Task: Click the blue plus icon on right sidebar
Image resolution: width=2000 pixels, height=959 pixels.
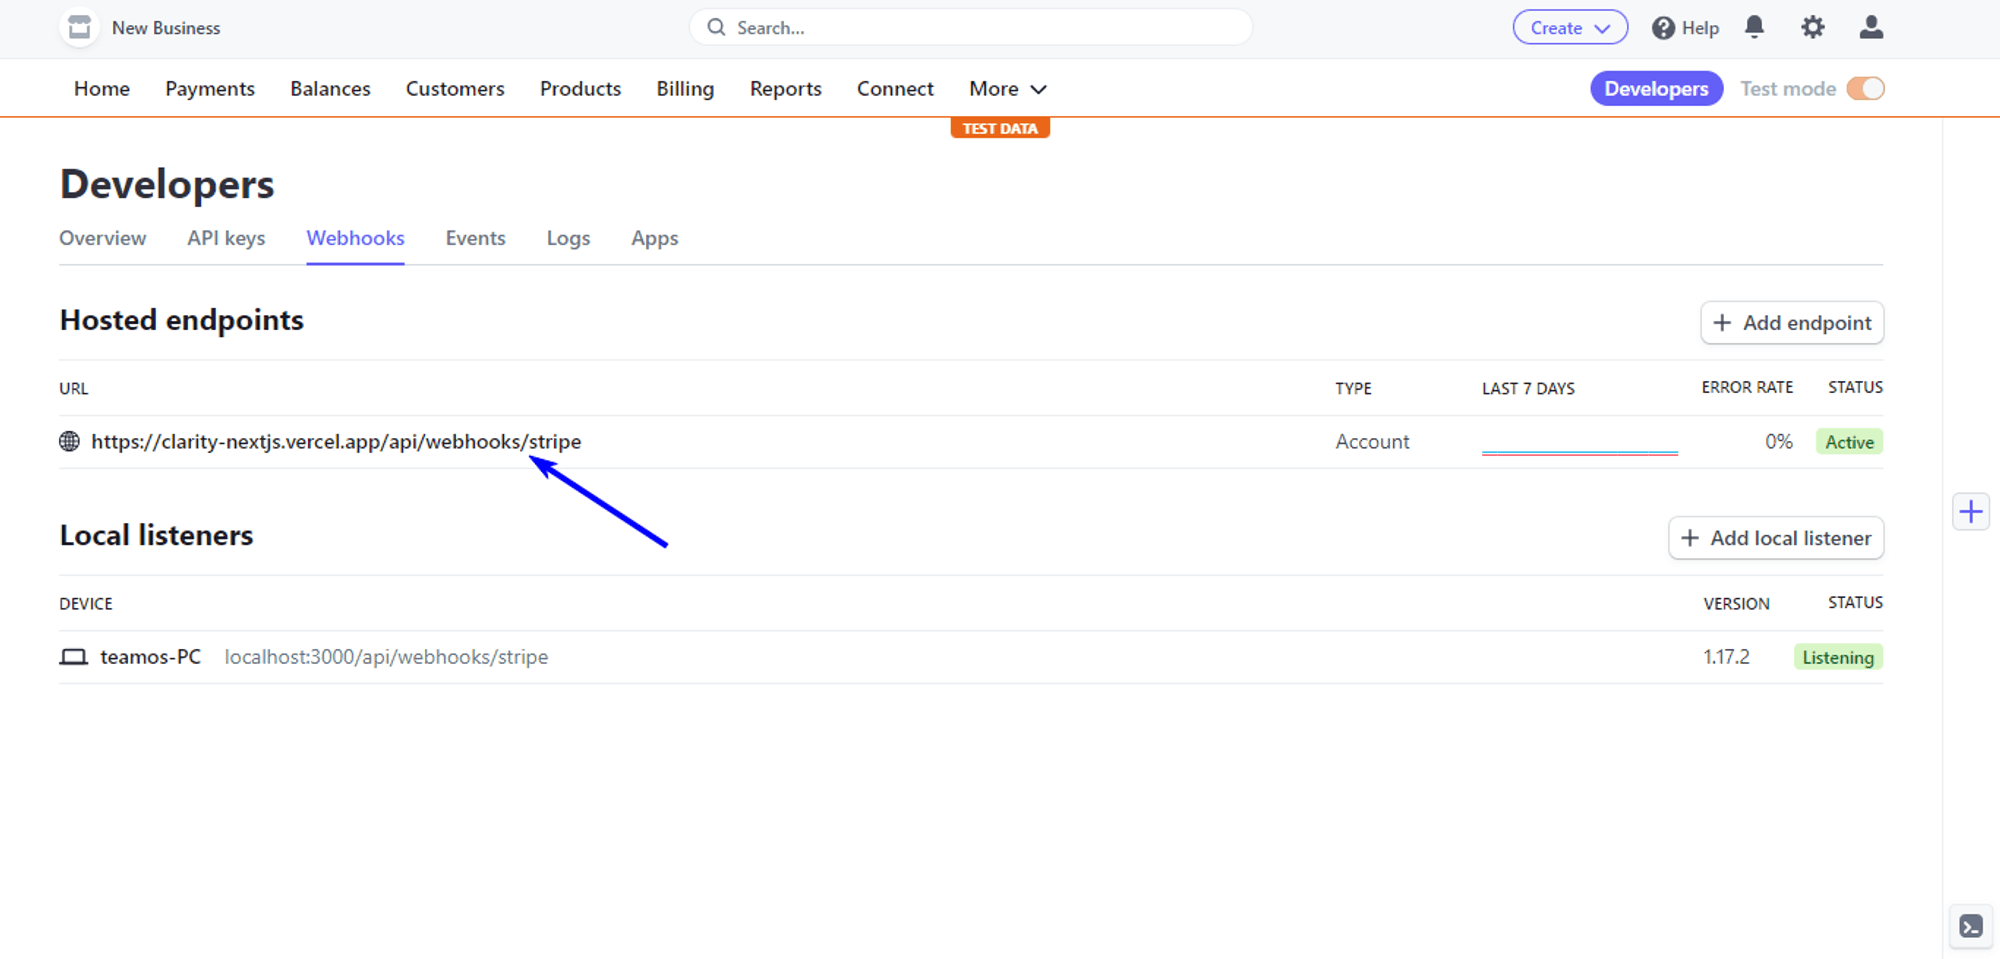Action: tap(1970, 512)
